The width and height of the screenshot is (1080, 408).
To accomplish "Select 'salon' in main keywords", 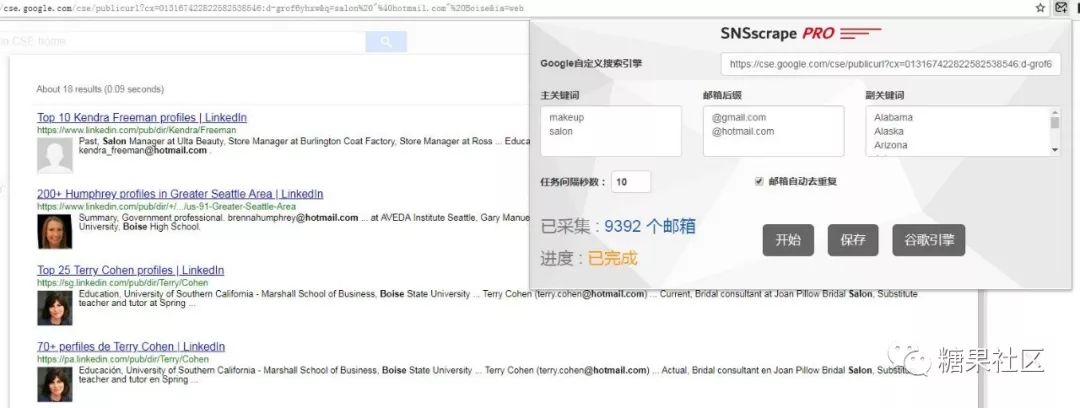I will (x=561, y=131).
